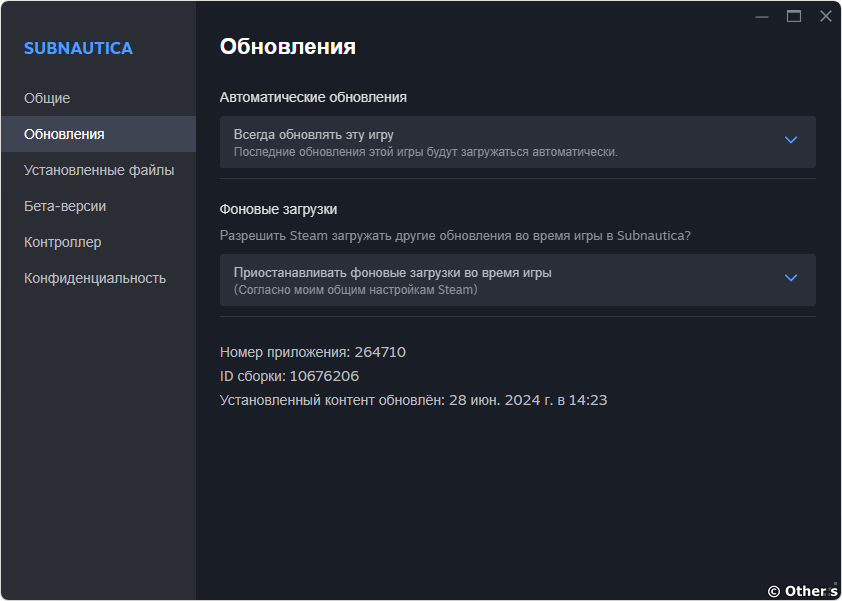Open the Общие settings section

point(98,98)
